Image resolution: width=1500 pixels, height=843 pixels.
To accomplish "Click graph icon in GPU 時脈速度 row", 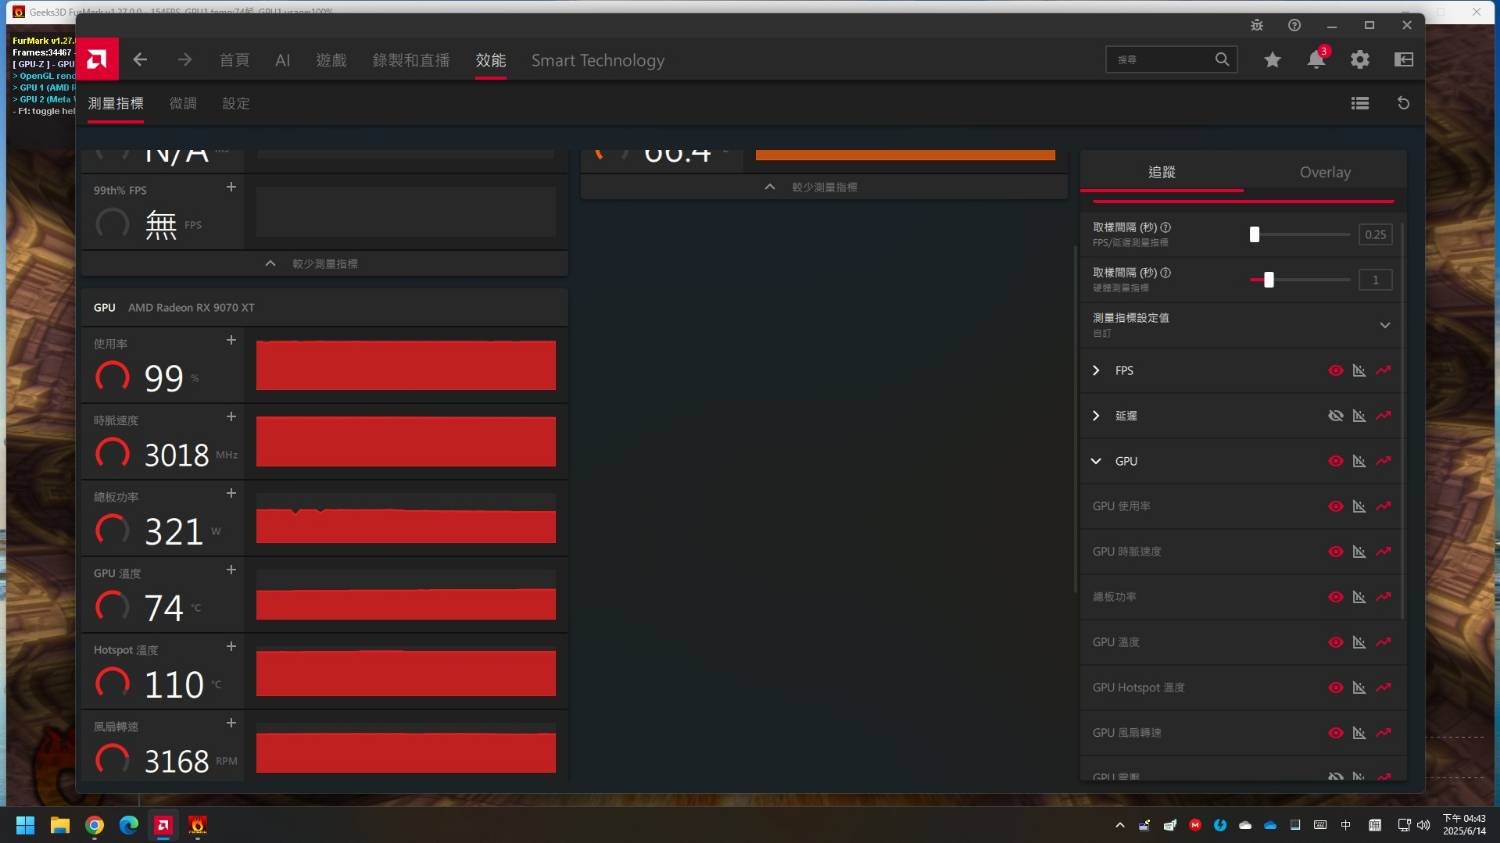I will click(x=1359, y=551).
